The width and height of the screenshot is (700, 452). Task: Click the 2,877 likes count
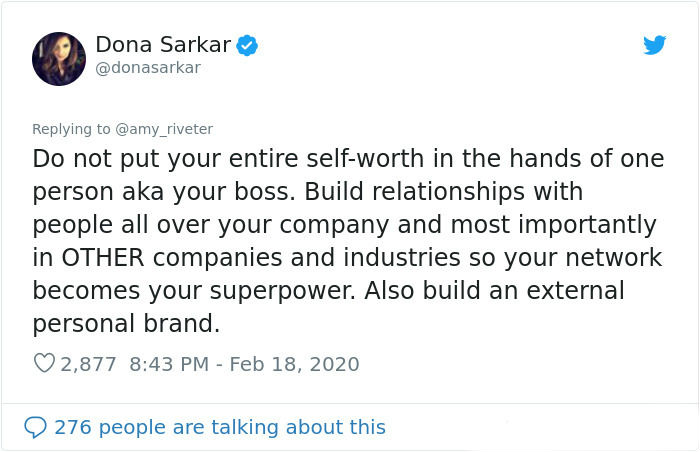click(88, 364)
